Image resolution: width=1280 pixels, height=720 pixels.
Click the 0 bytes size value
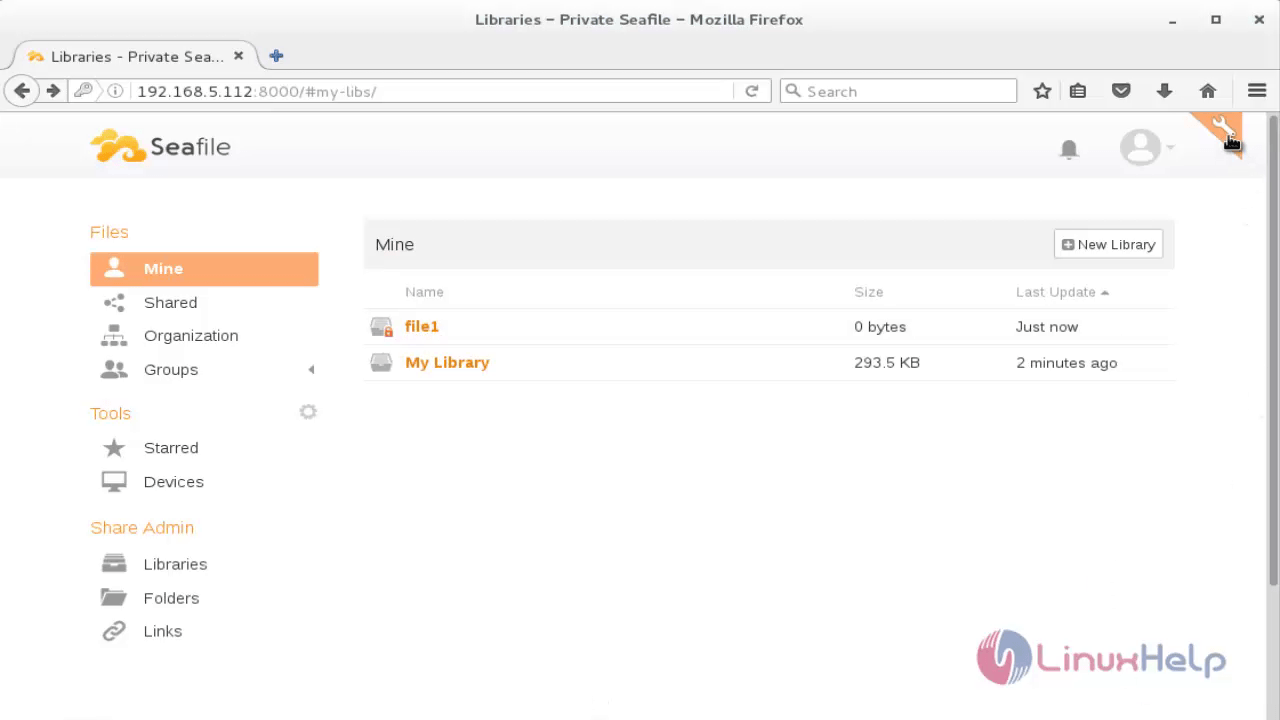click(x=880, y=326)
